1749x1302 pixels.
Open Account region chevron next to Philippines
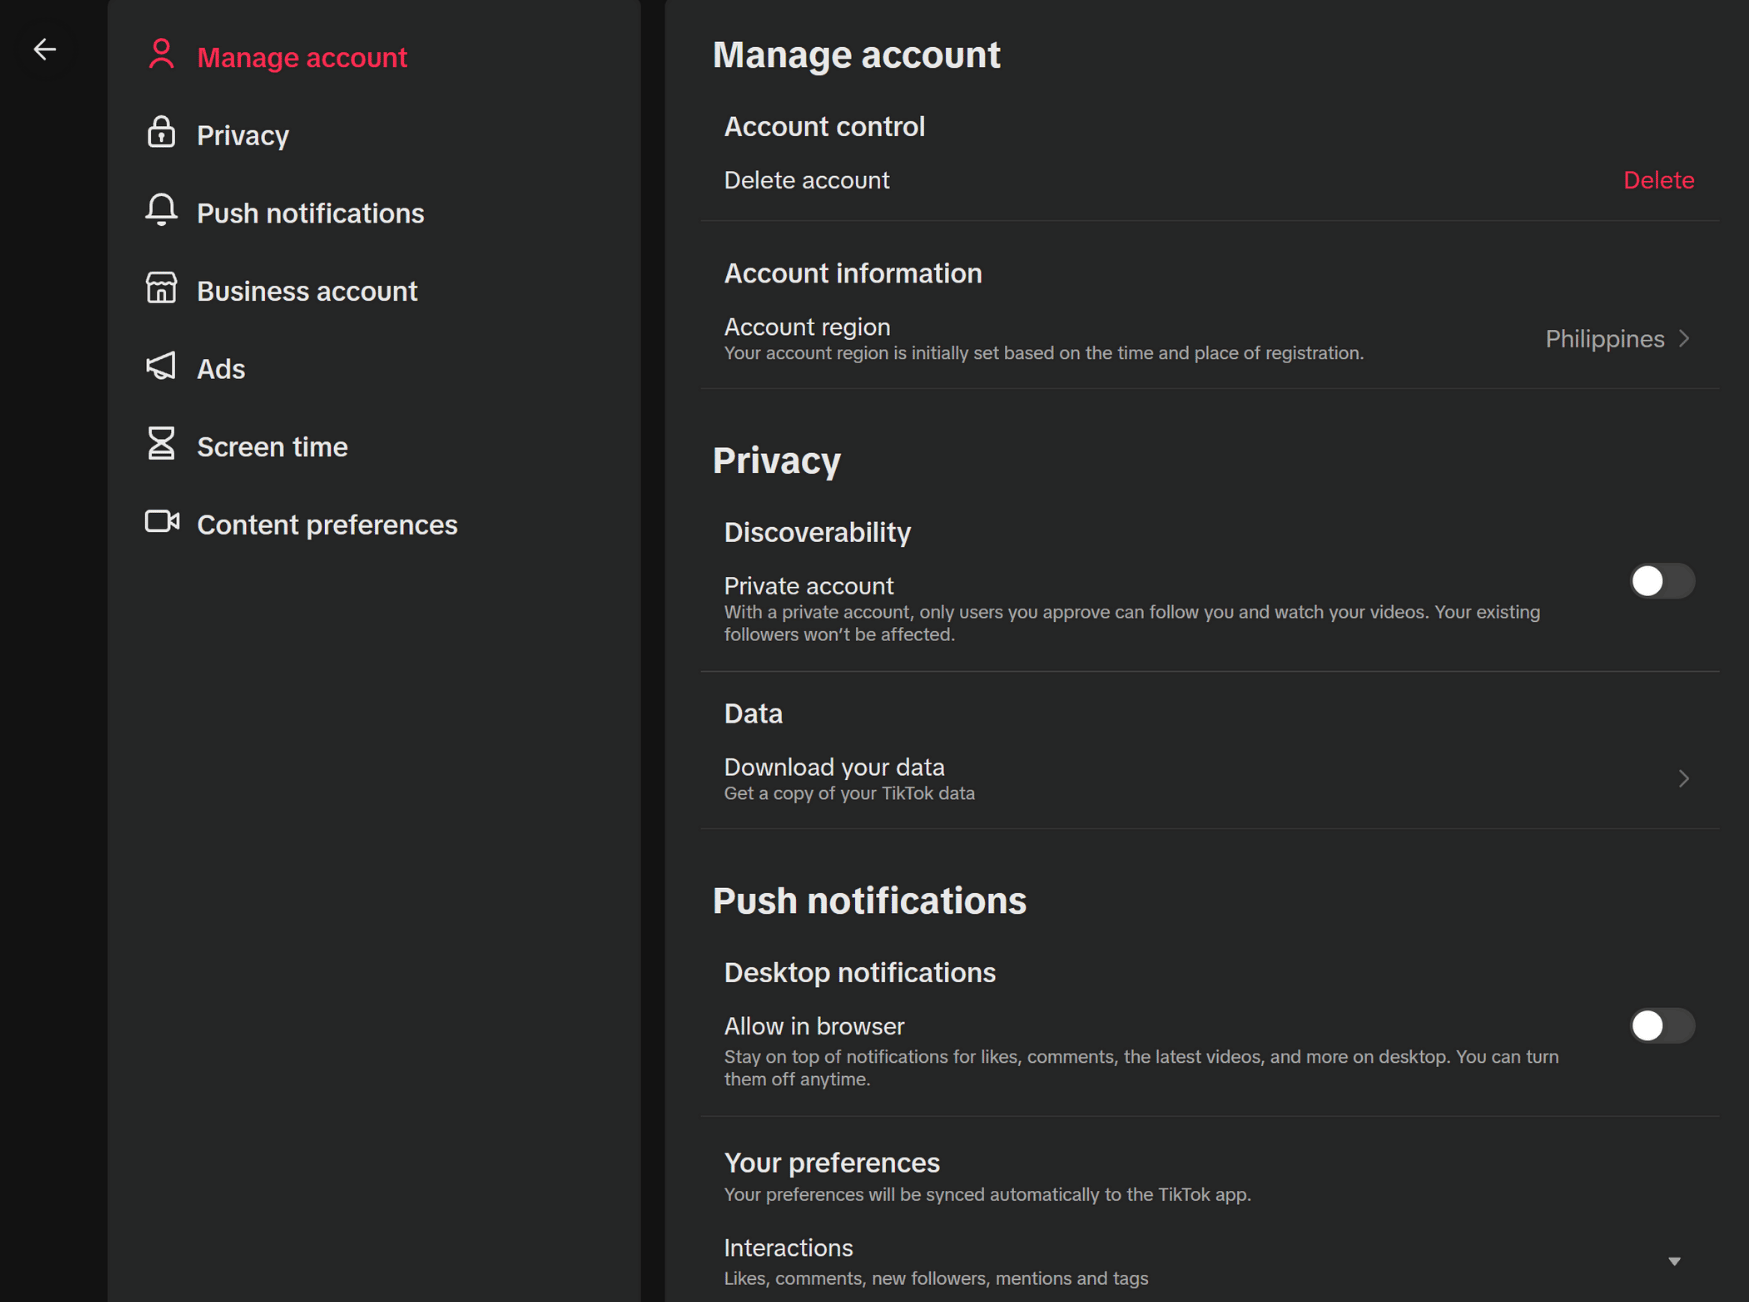1685,339
